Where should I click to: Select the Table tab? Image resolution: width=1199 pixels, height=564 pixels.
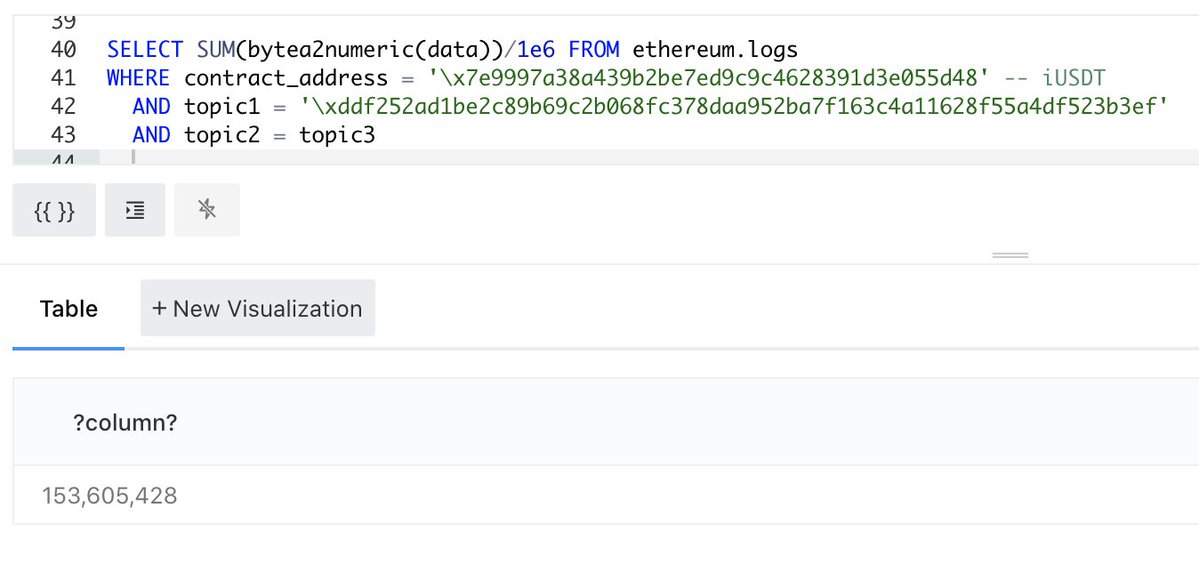[69, 309]
